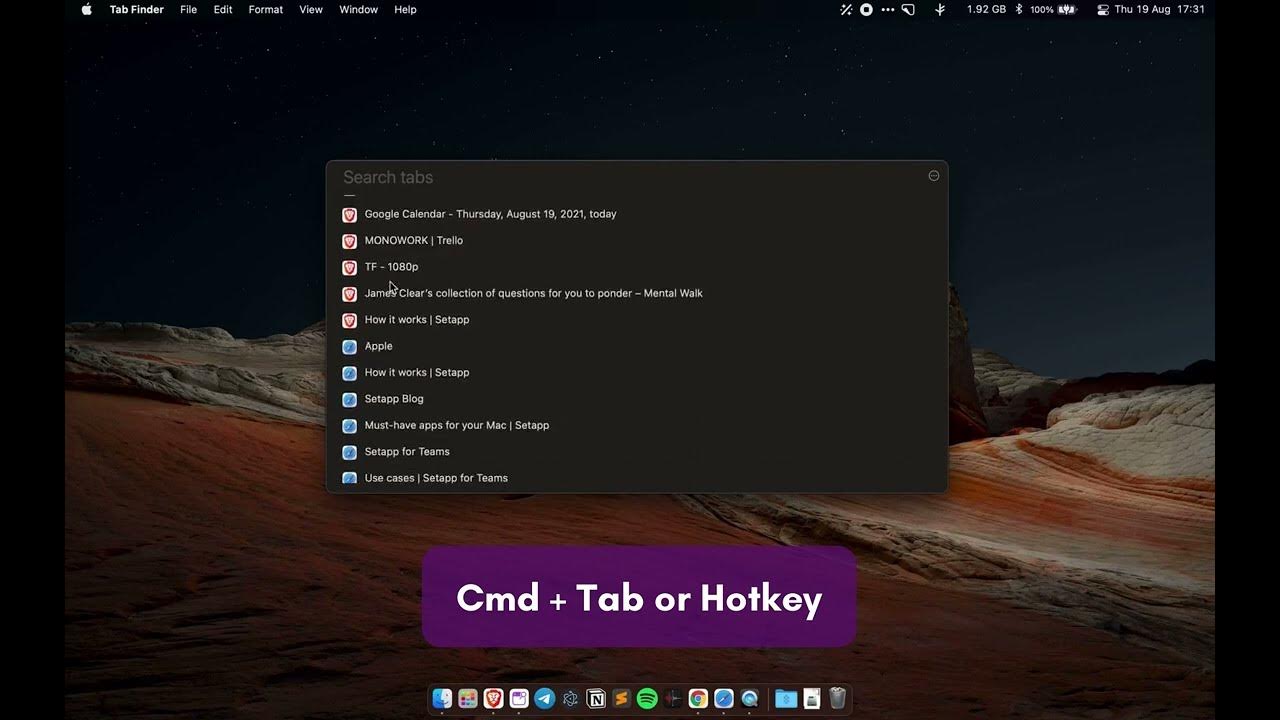Open QuickTime Player from the Dock
This screenshot has width=1280, height=720.
click(x=750, y=699)
